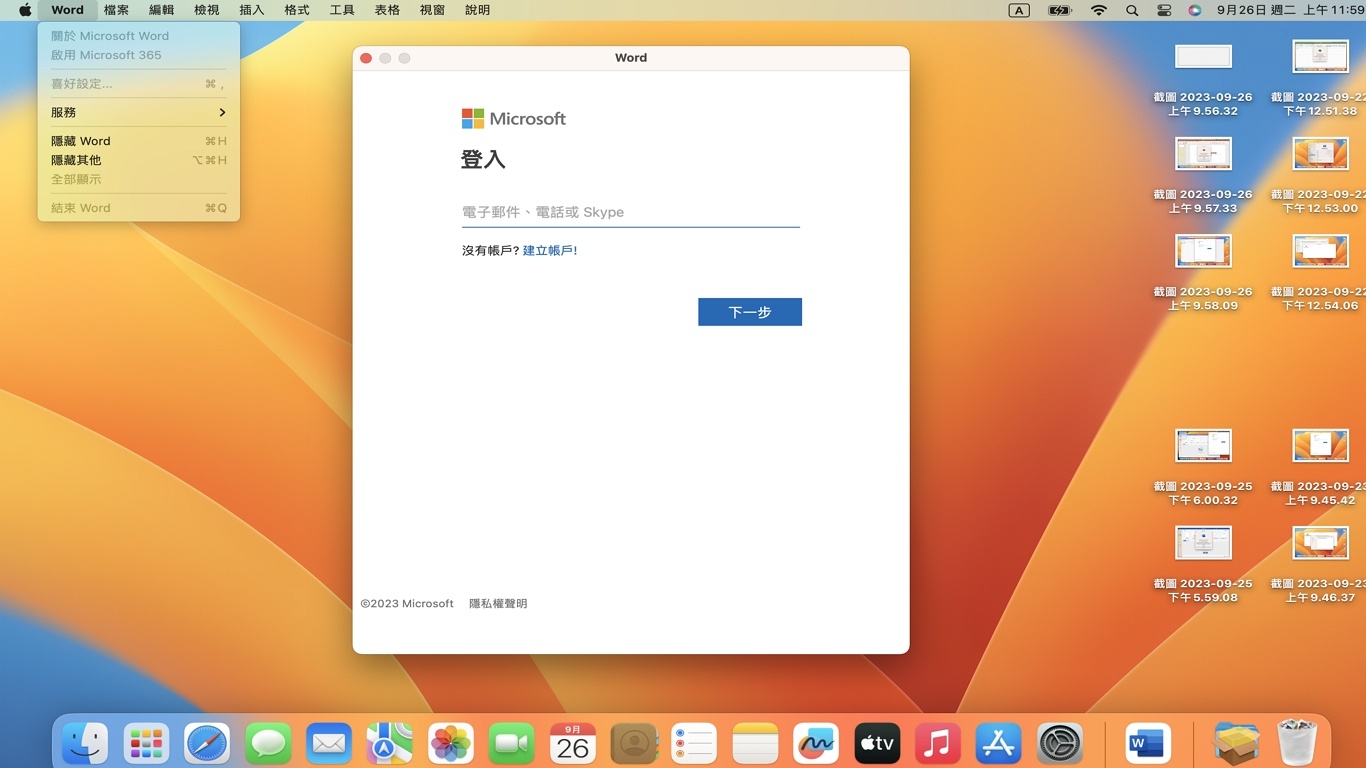Expand the 服務 submenu

pos(139,112)
